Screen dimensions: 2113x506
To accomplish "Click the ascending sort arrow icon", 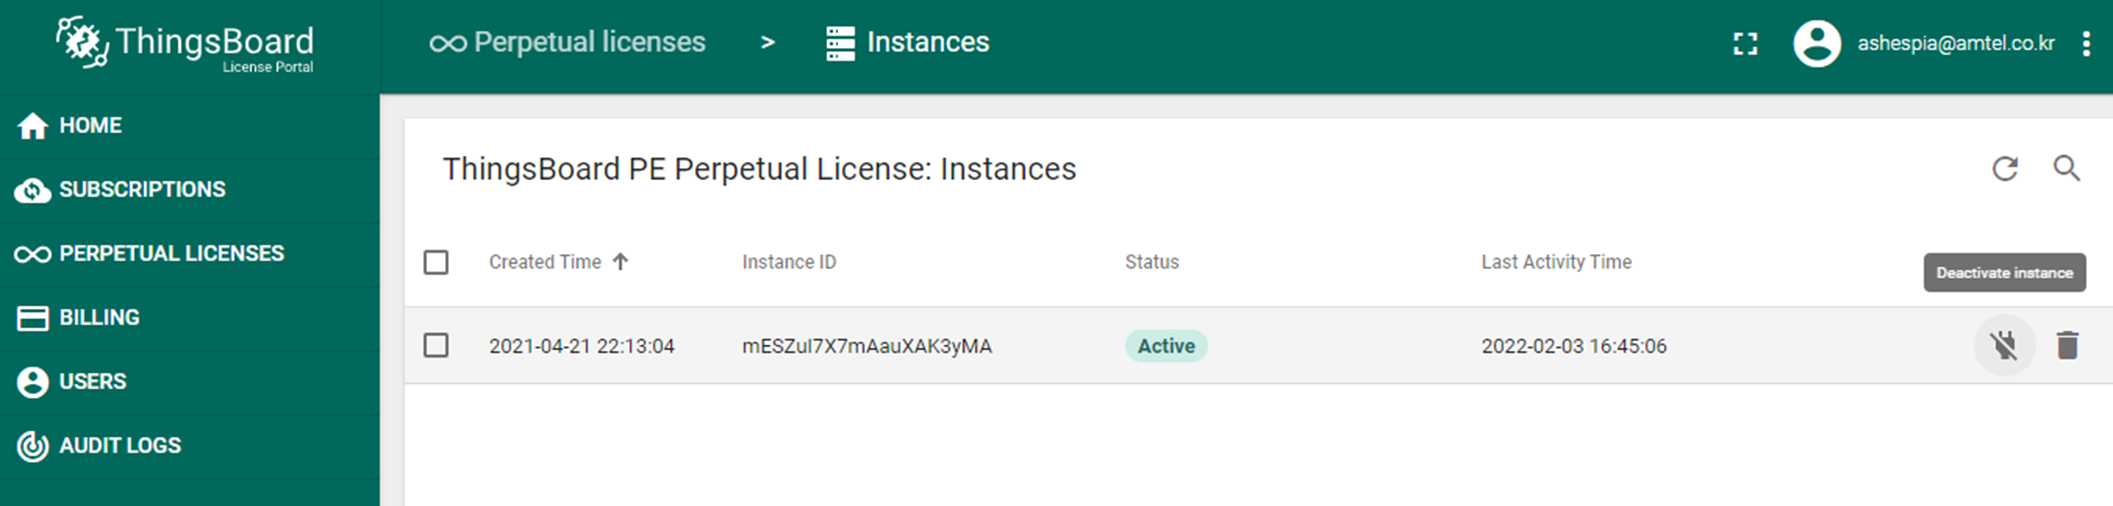I will point(620,262).
